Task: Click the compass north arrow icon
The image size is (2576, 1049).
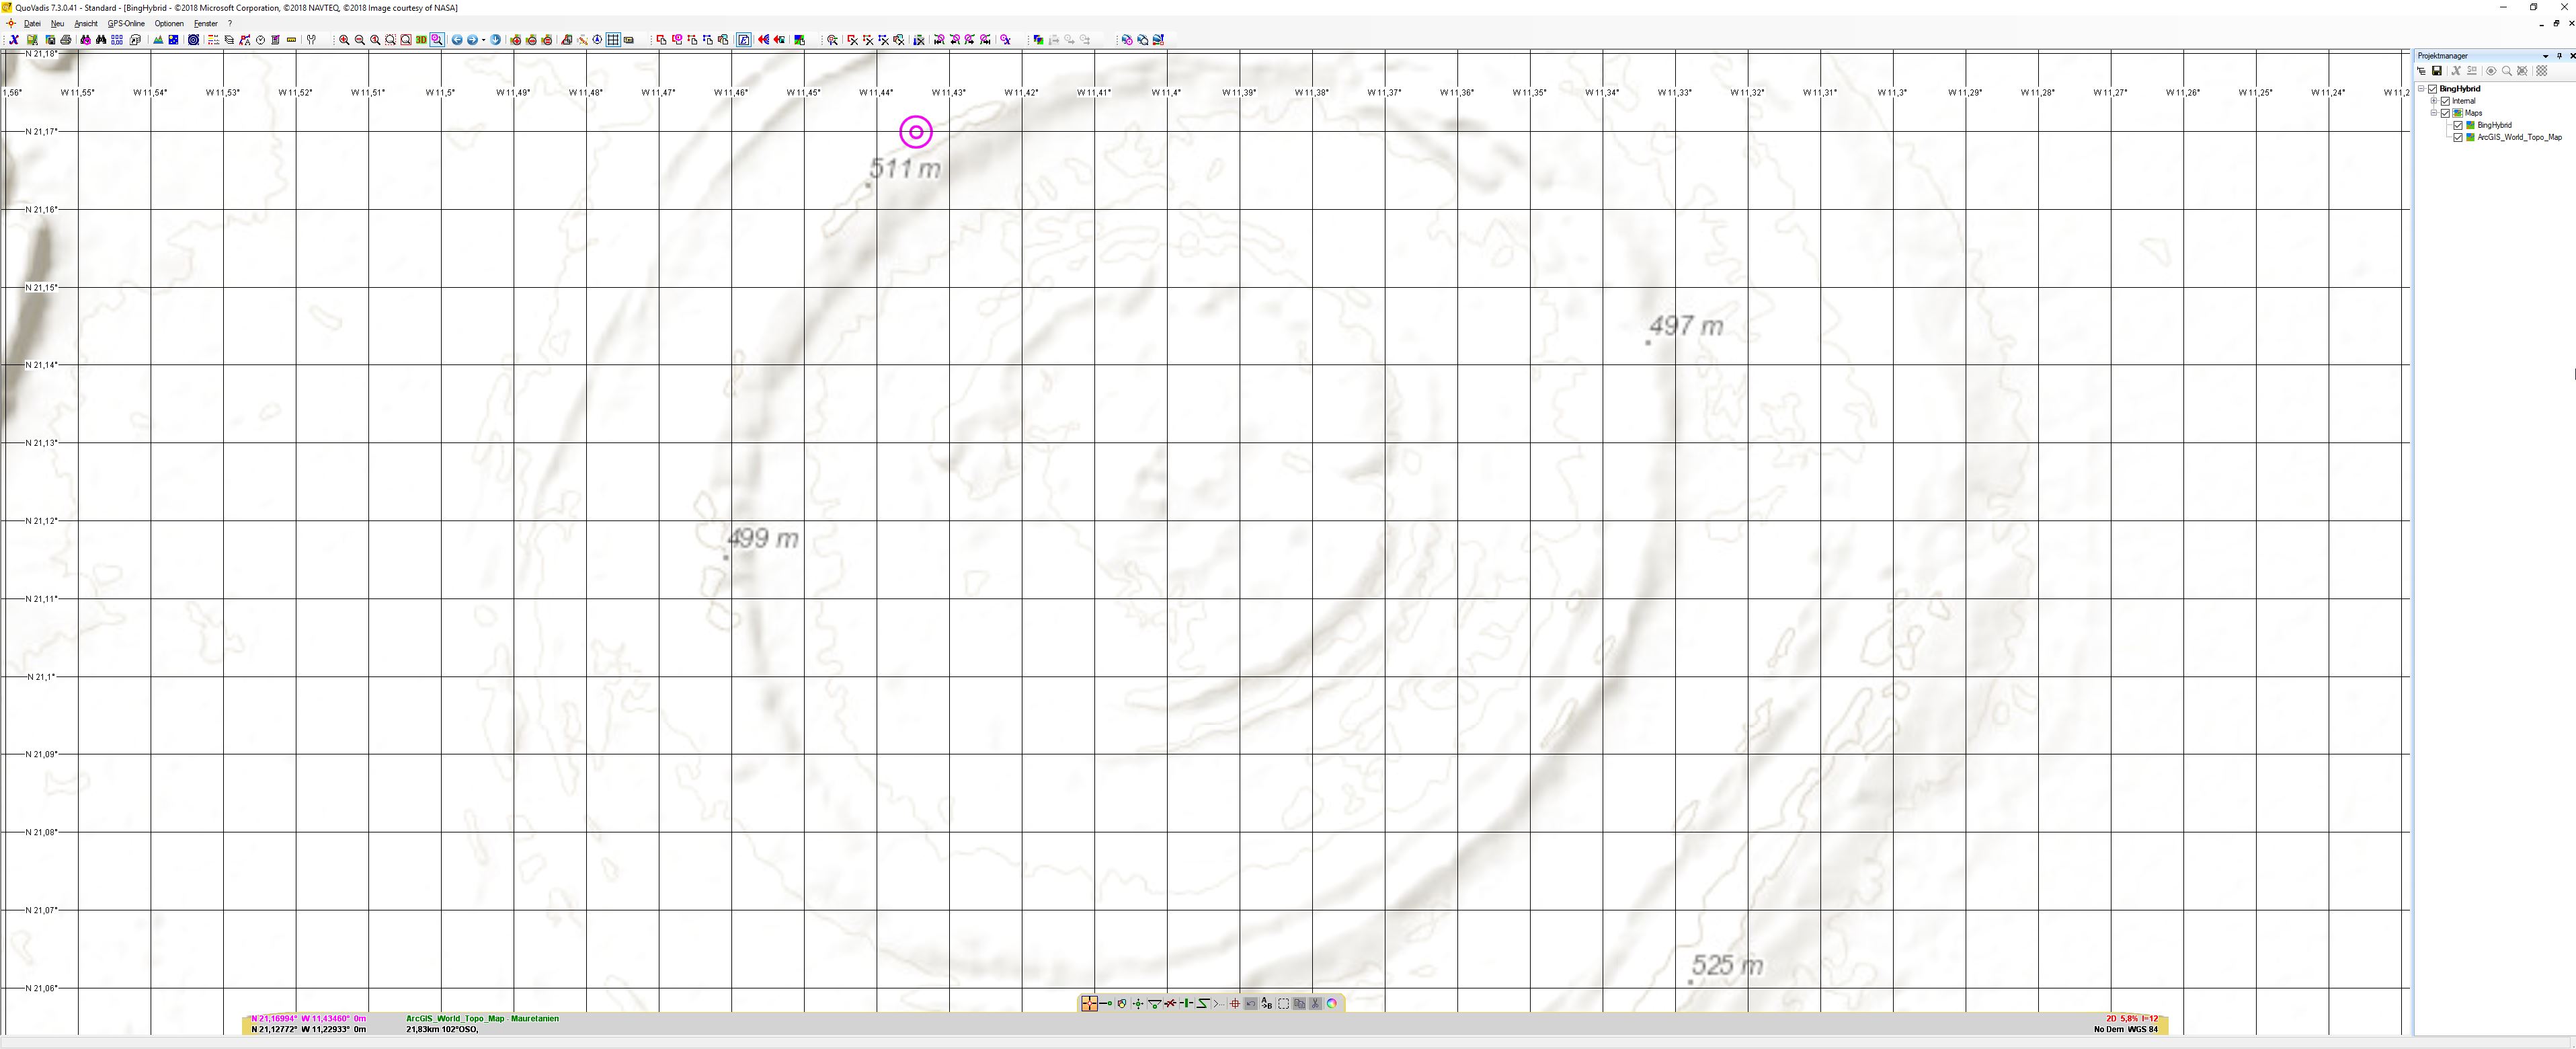Action: click(x=597, y=40)
